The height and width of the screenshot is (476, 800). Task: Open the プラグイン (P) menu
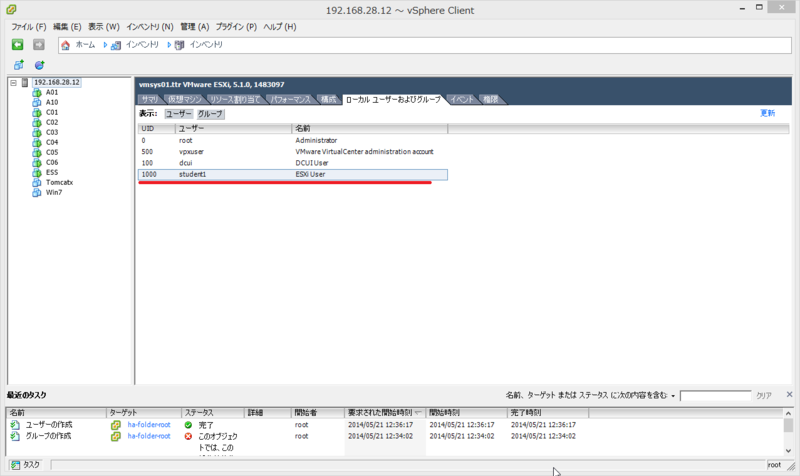[x=236, y=27]
